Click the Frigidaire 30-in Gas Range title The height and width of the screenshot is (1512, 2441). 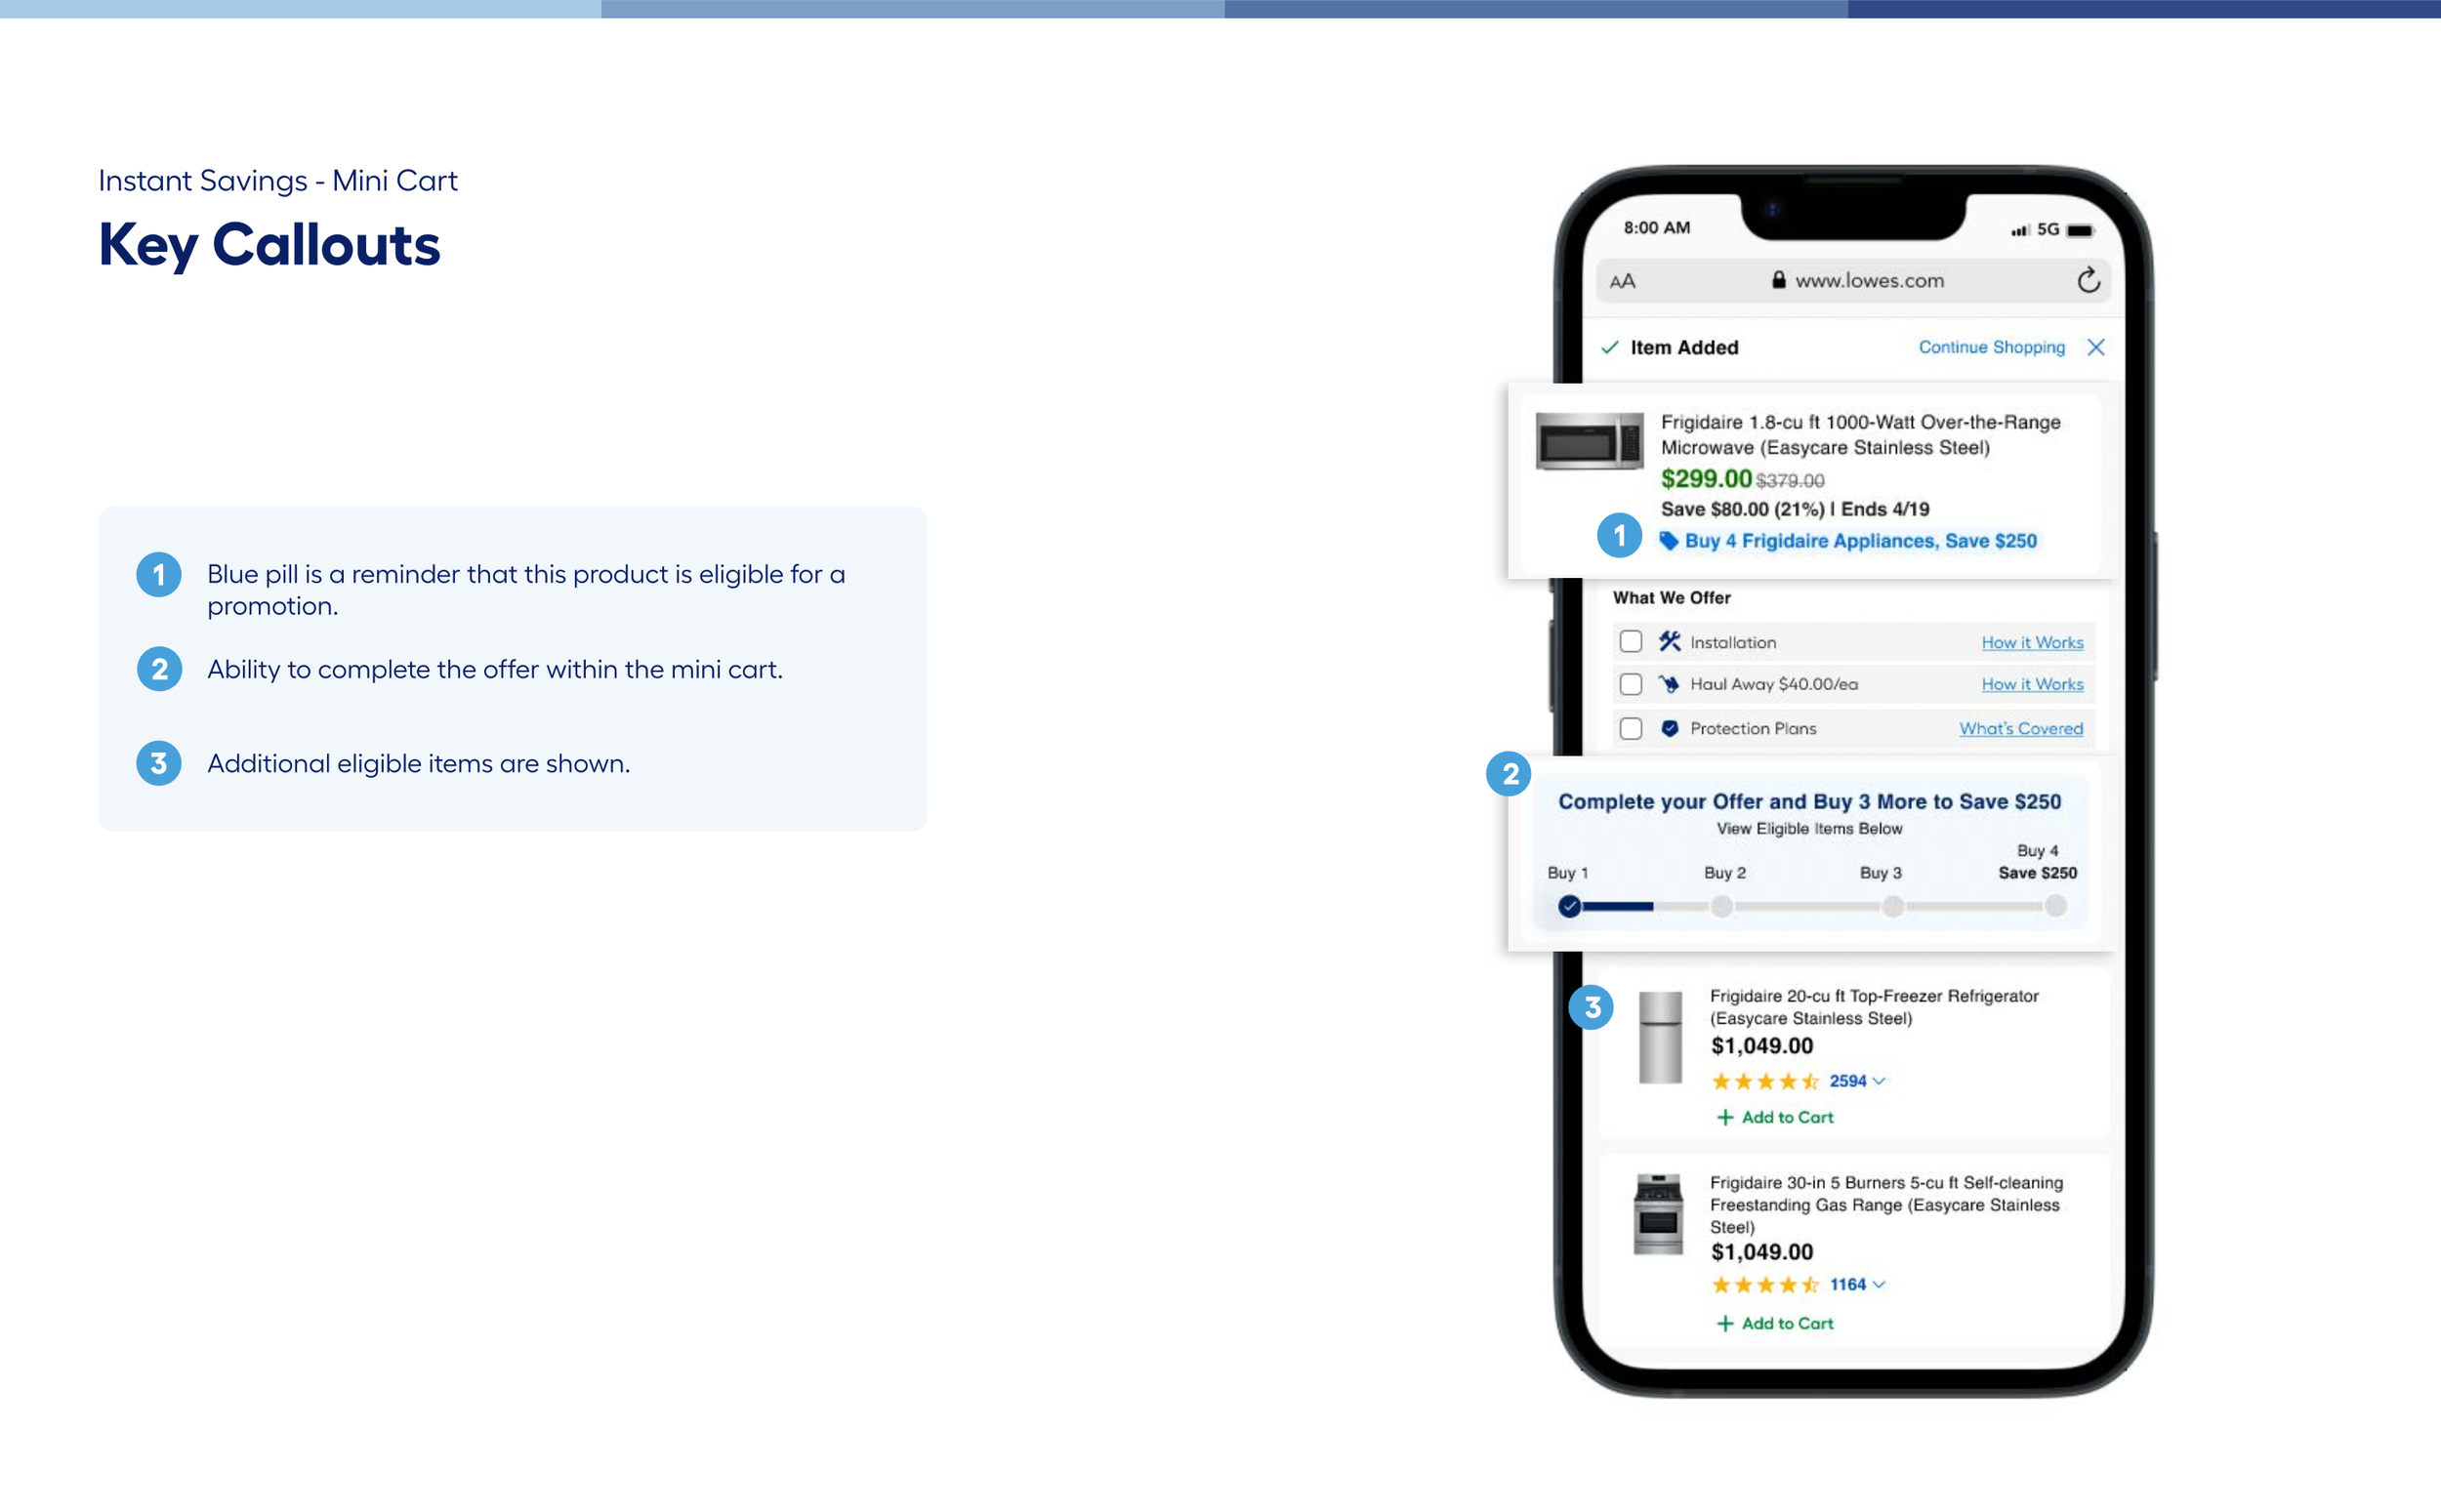[x=1886, y=1204]
